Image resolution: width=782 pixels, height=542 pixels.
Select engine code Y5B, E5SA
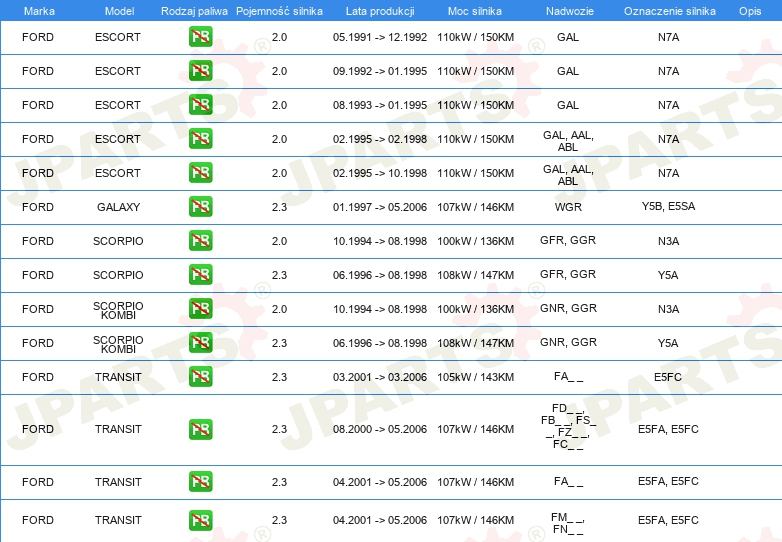point(668,206)
